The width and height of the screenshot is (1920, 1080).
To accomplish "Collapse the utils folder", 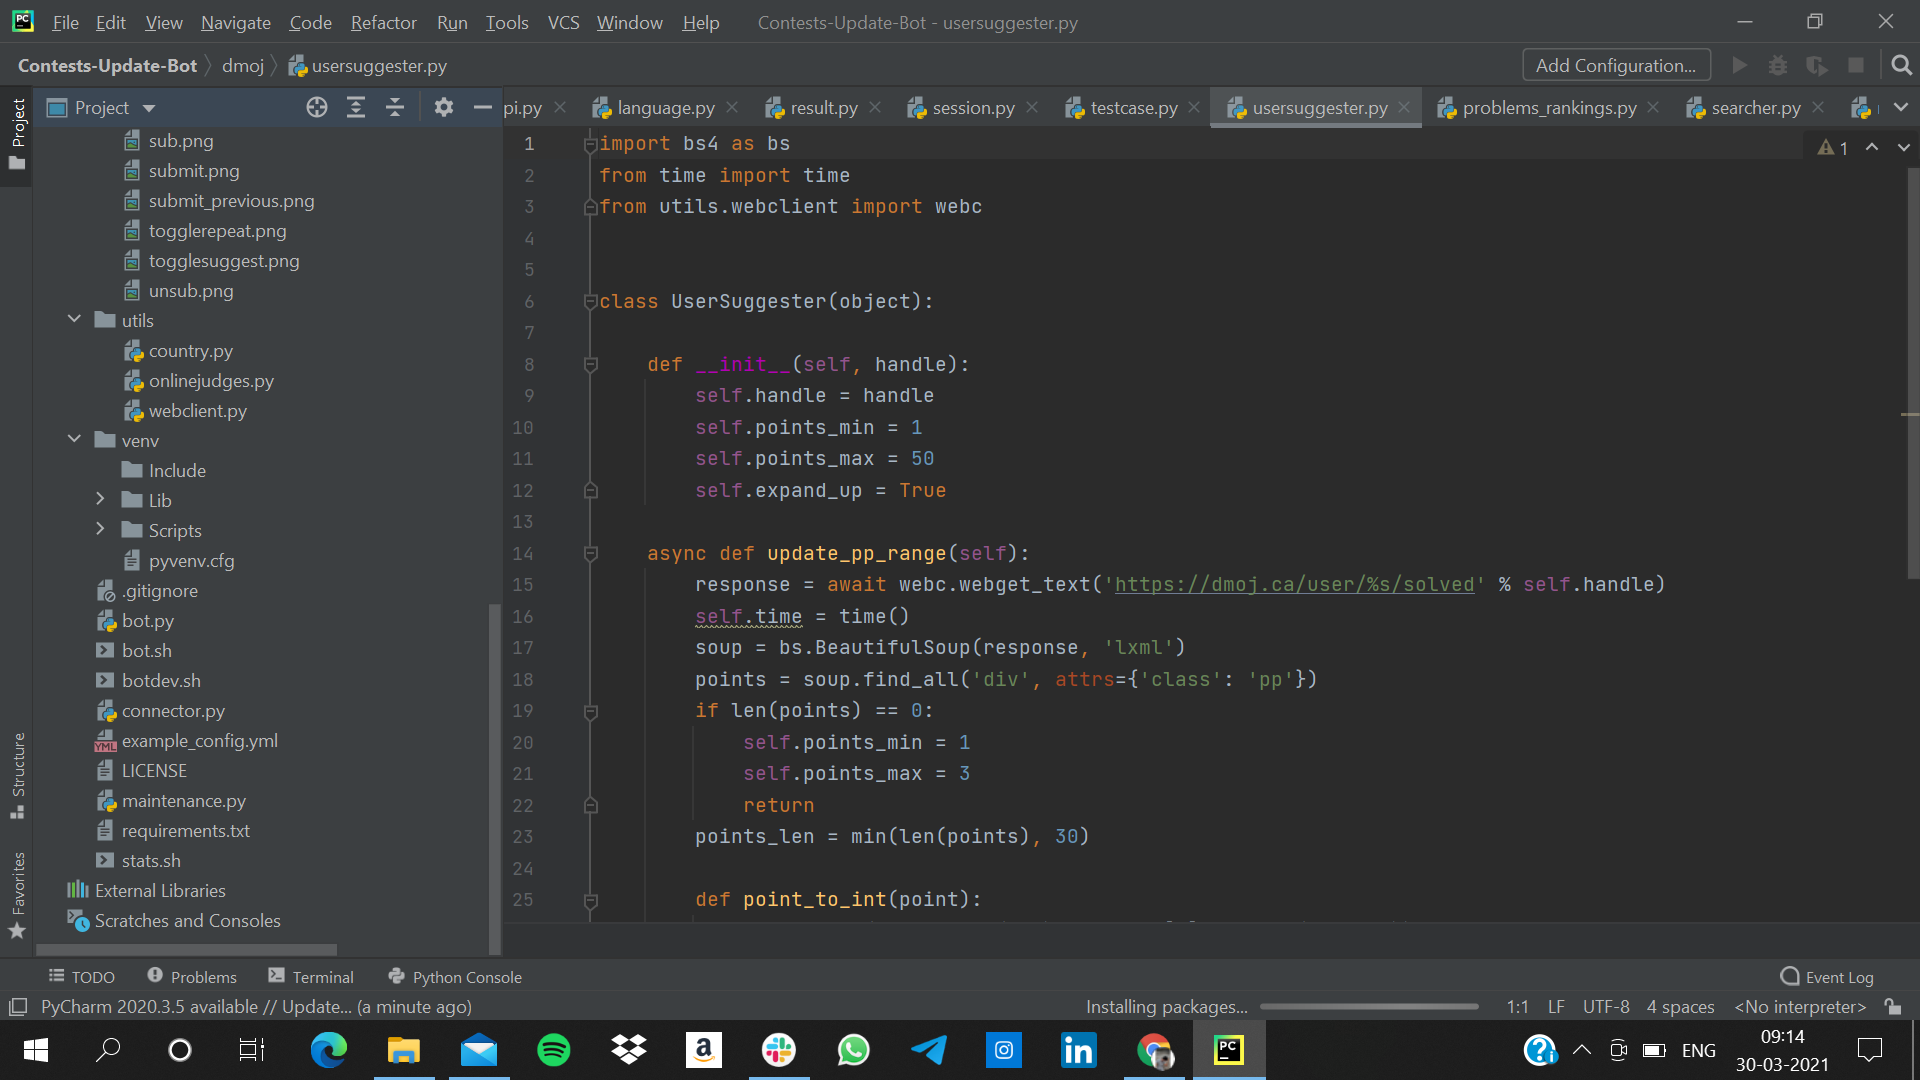I will [x=74, y=320].
